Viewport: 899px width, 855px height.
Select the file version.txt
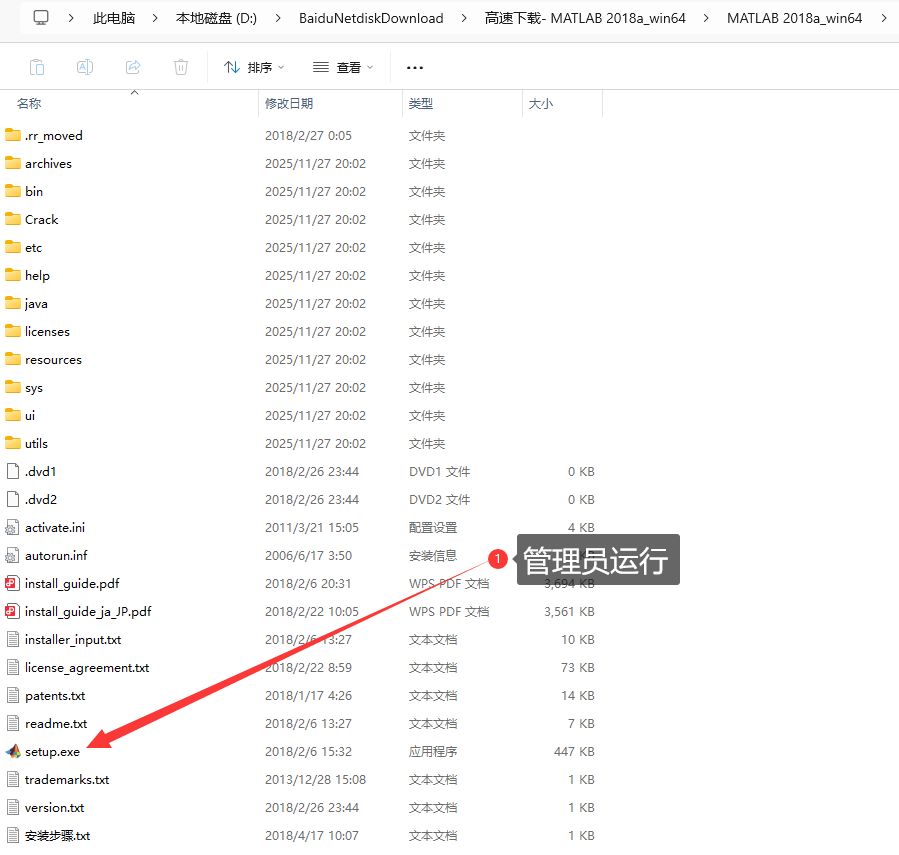(54, 807)
